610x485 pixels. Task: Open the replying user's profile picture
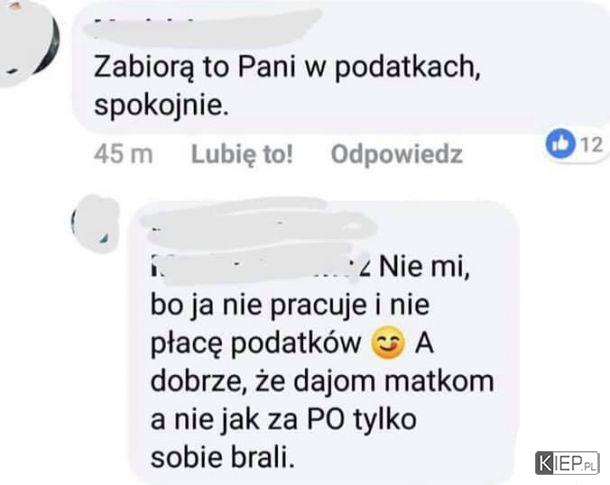point(95,224)
